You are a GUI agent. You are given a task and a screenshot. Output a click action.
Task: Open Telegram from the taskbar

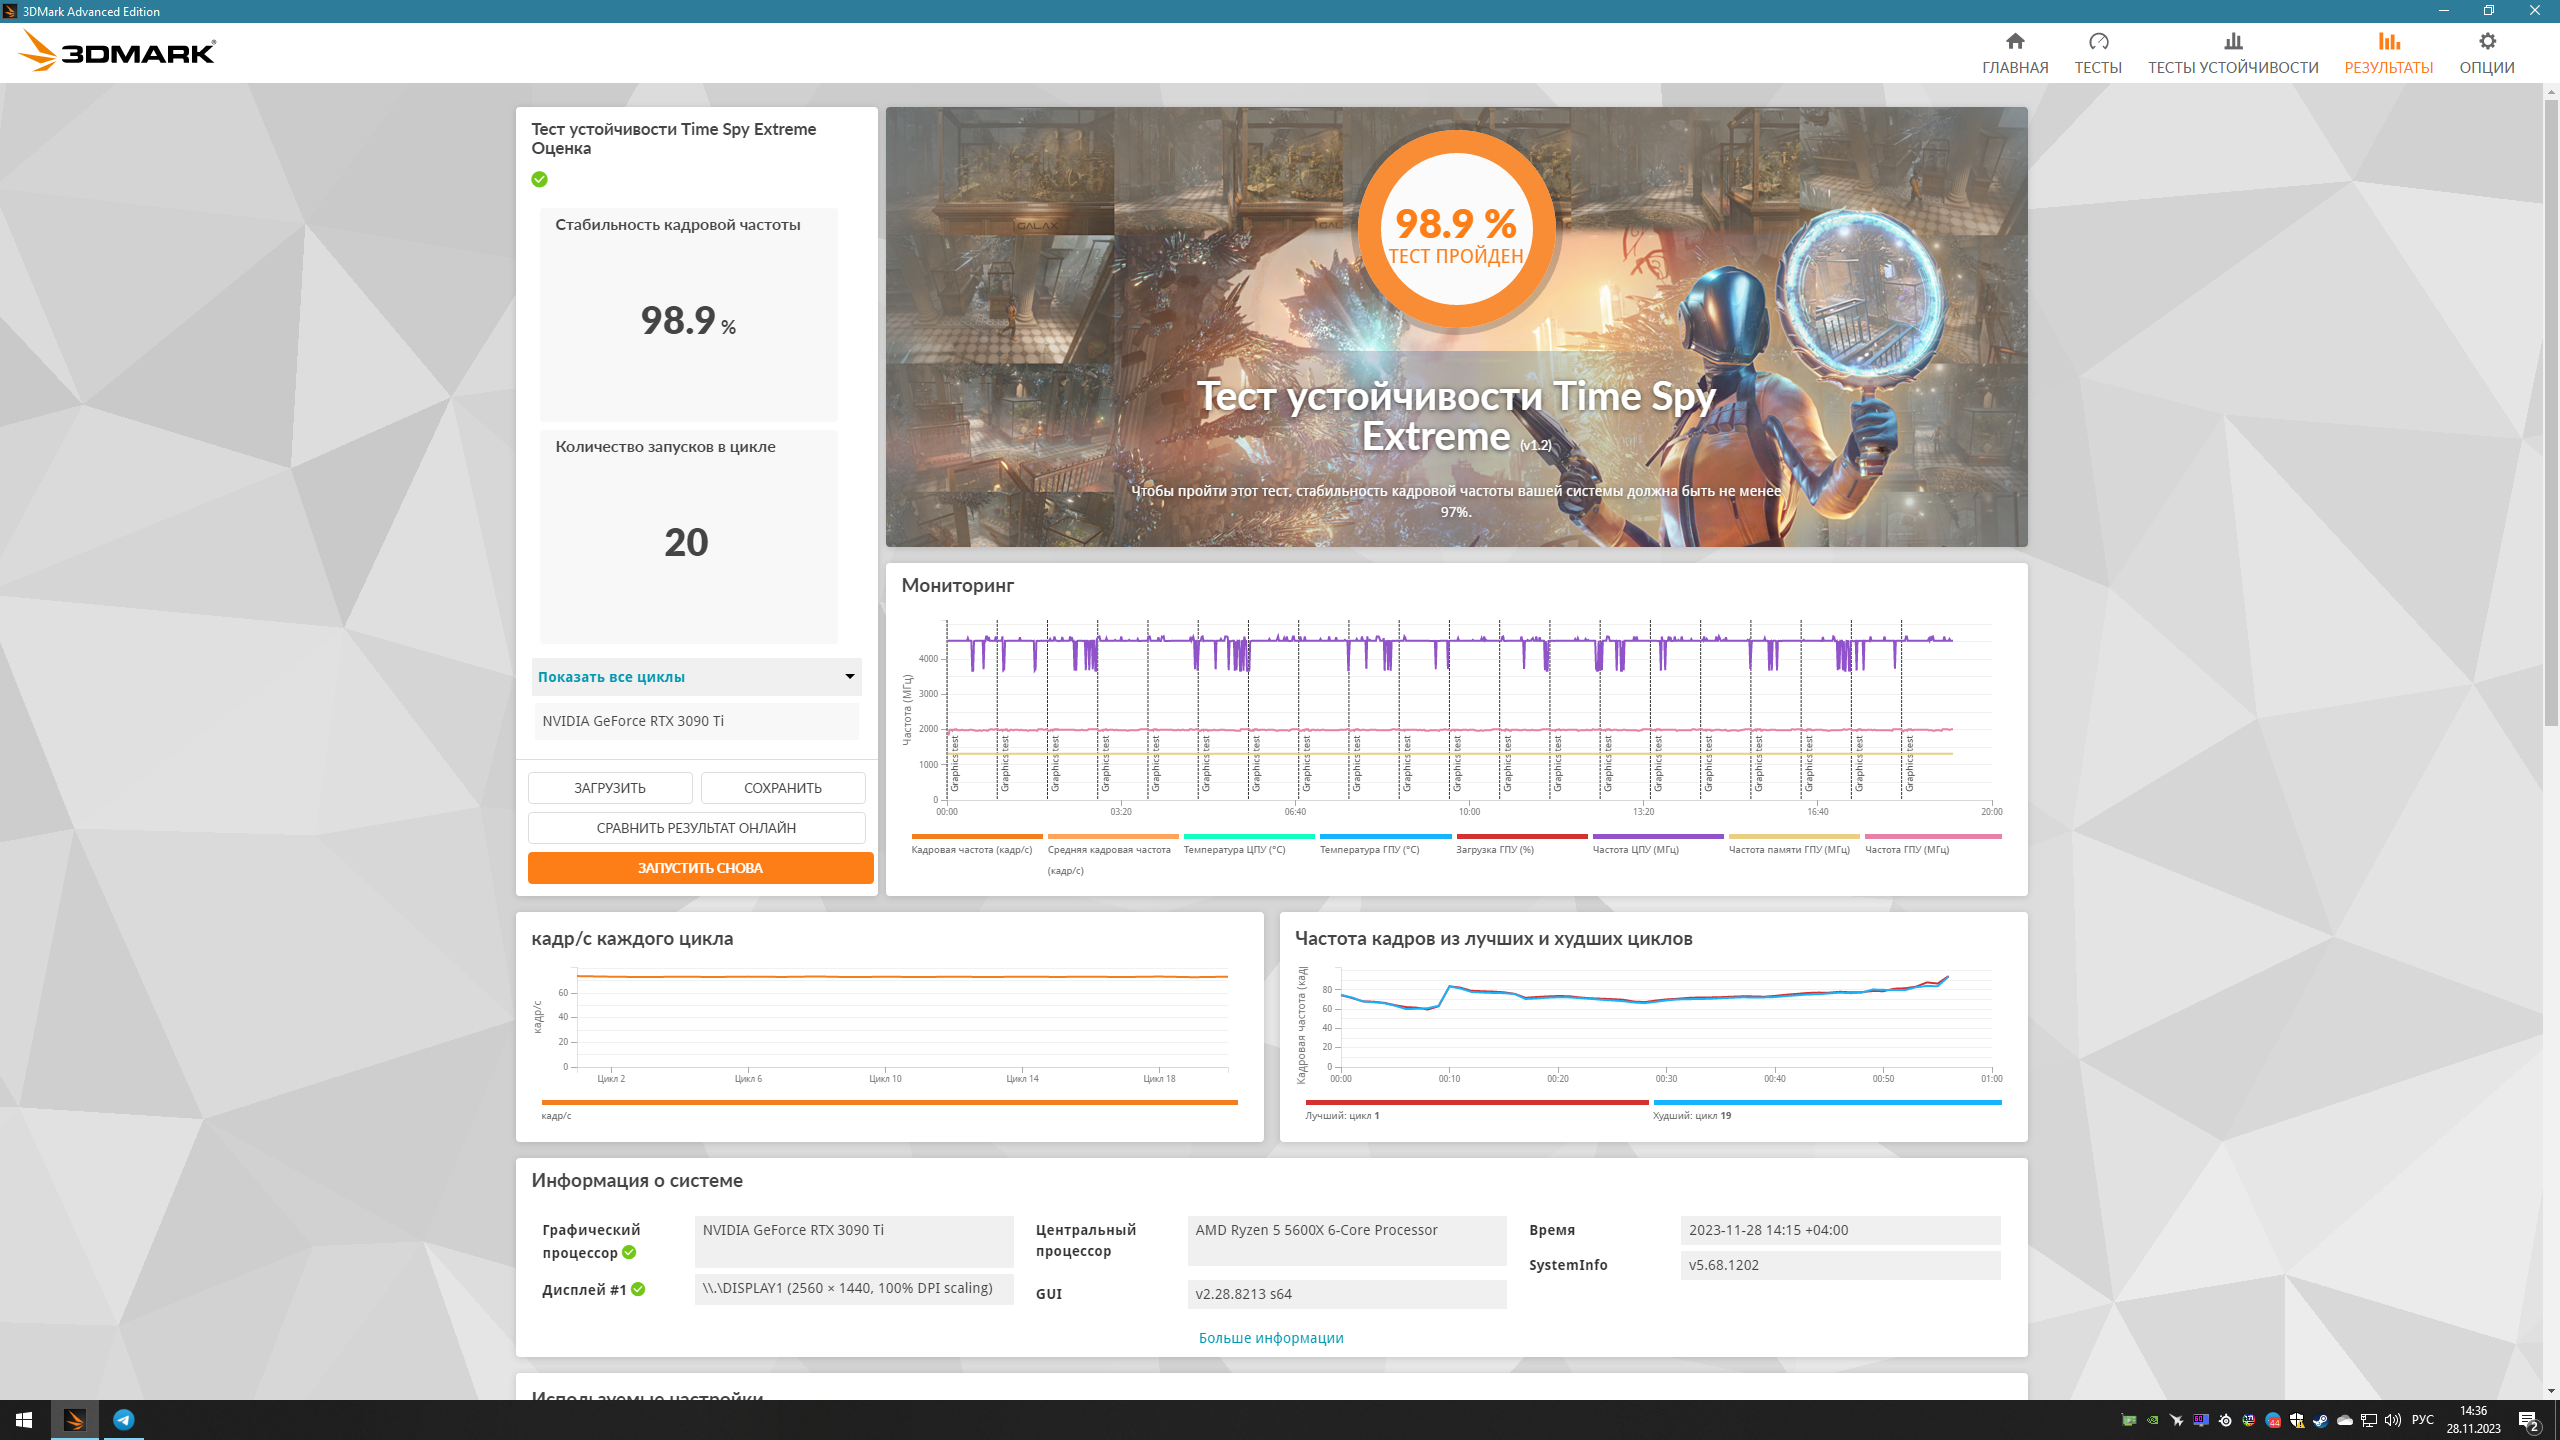point(123,1419)
